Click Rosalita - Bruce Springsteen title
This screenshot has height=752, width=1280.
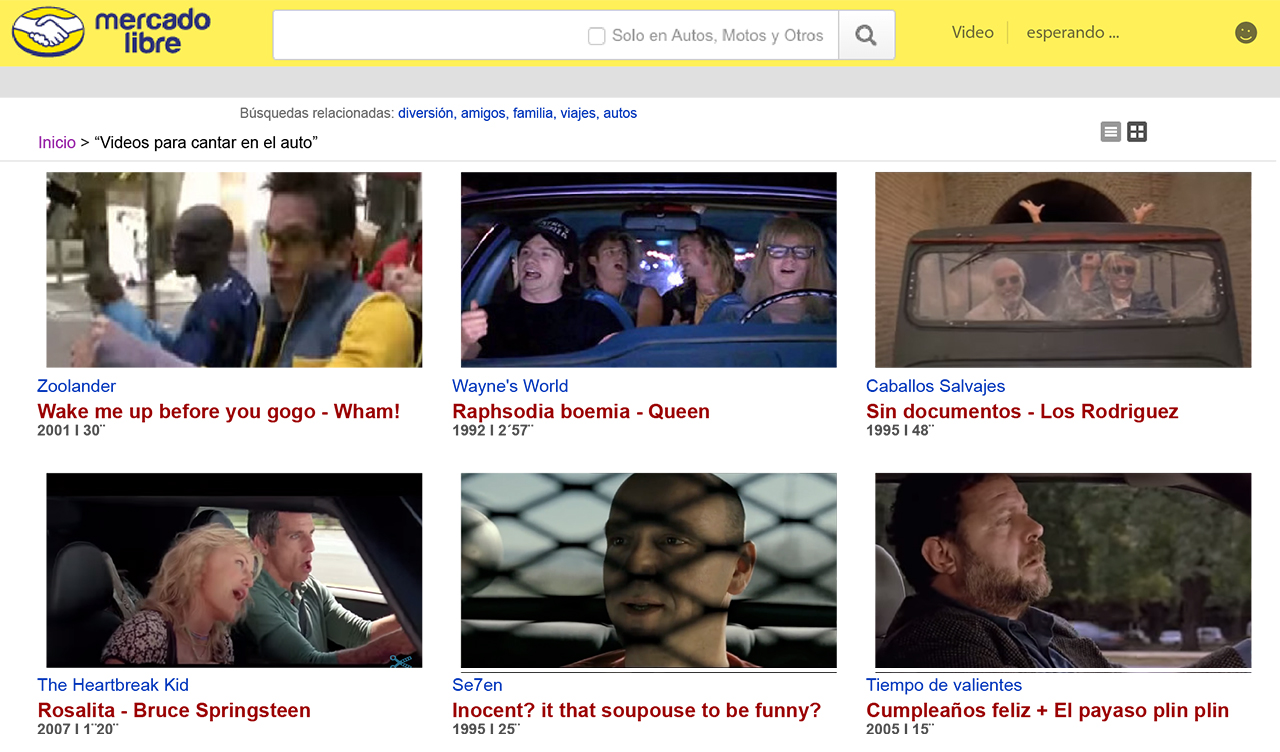[174, 711]
